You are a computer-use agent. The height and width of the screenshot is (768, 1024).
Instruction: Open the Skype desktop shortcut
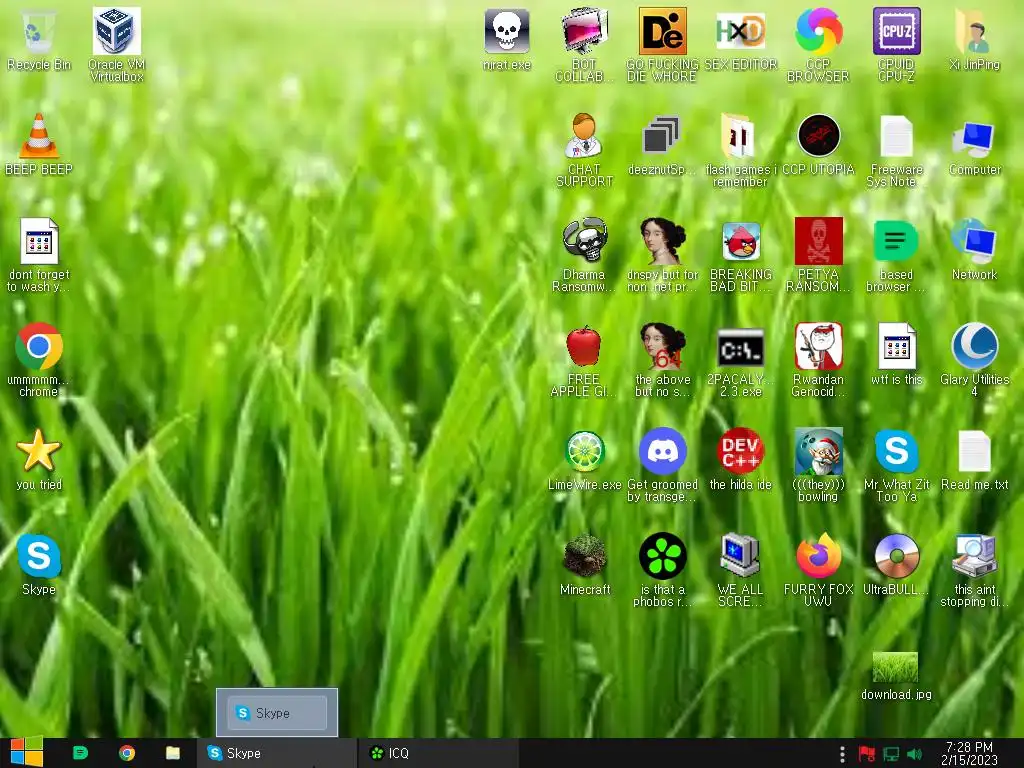[x=39, y=556]
